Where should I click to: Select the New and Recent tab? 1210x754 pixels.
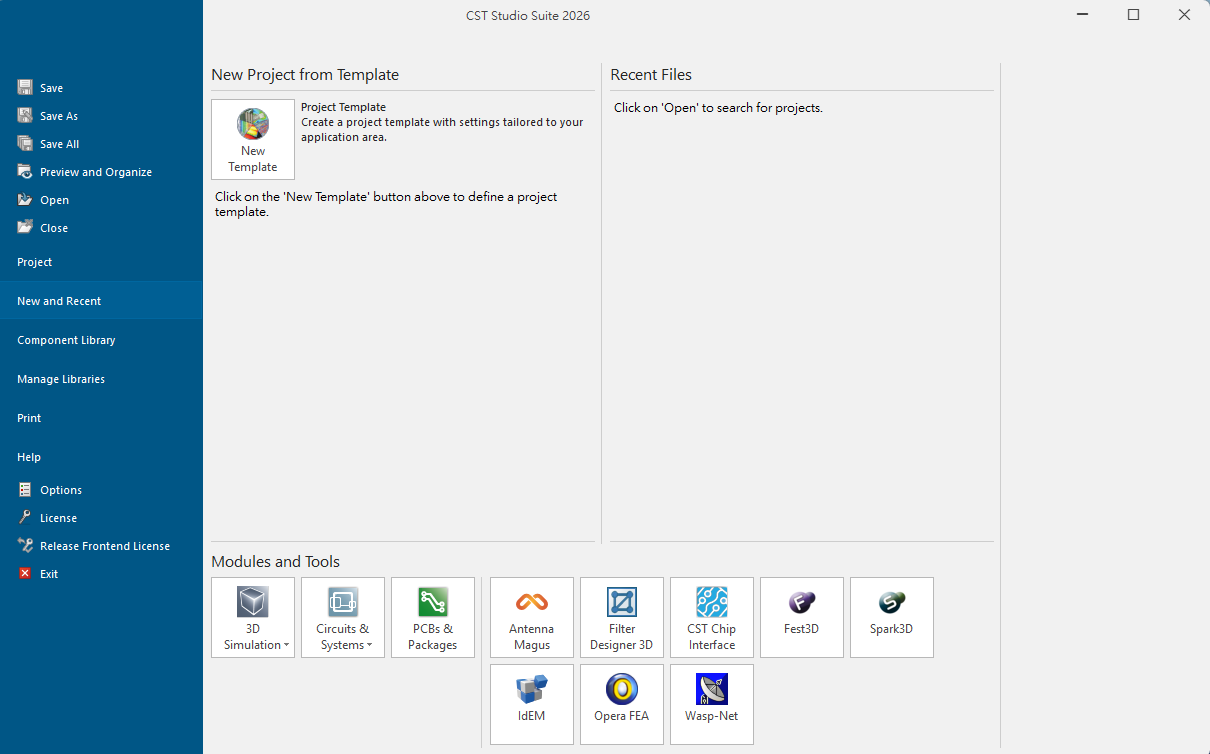[101, 301]
